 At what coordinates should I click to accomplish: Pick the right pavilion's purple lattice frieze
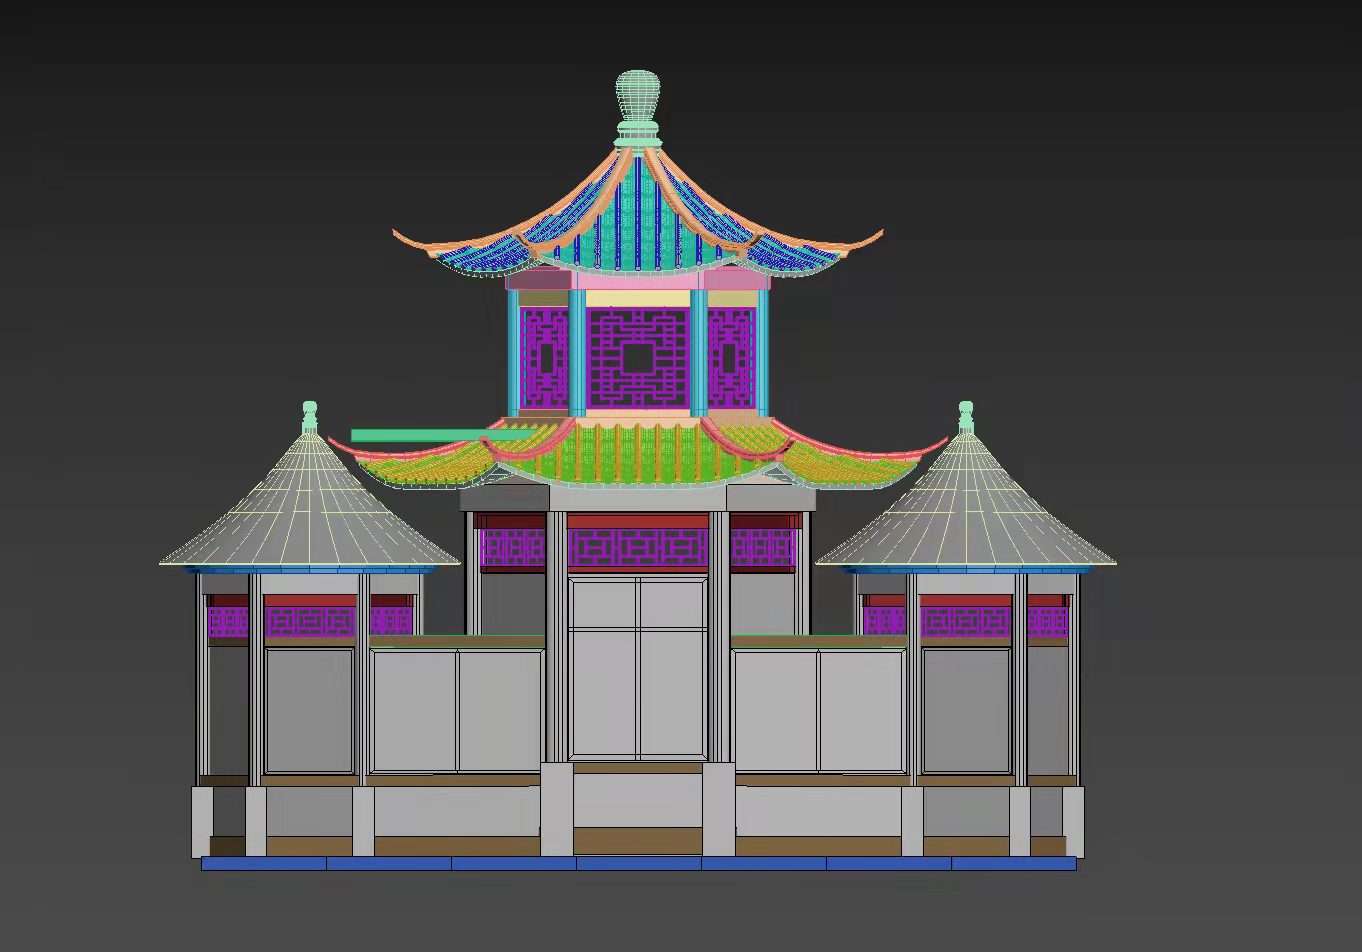(965, 621)
